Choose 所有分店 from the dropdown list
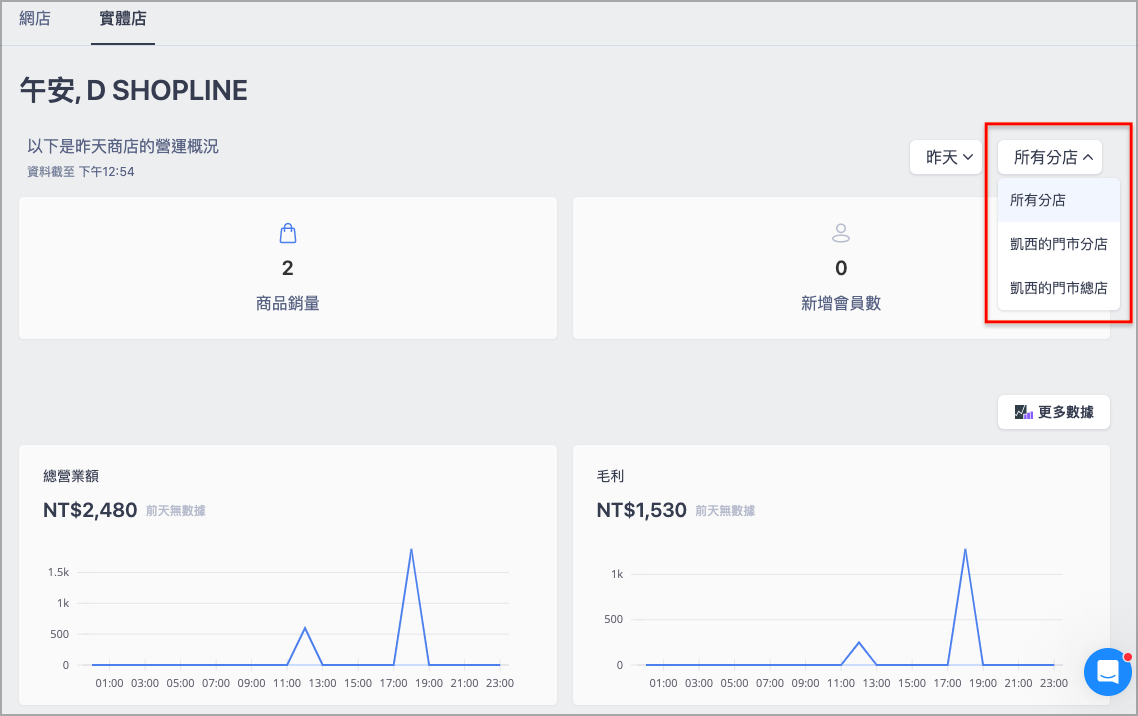 [1059, 200]
